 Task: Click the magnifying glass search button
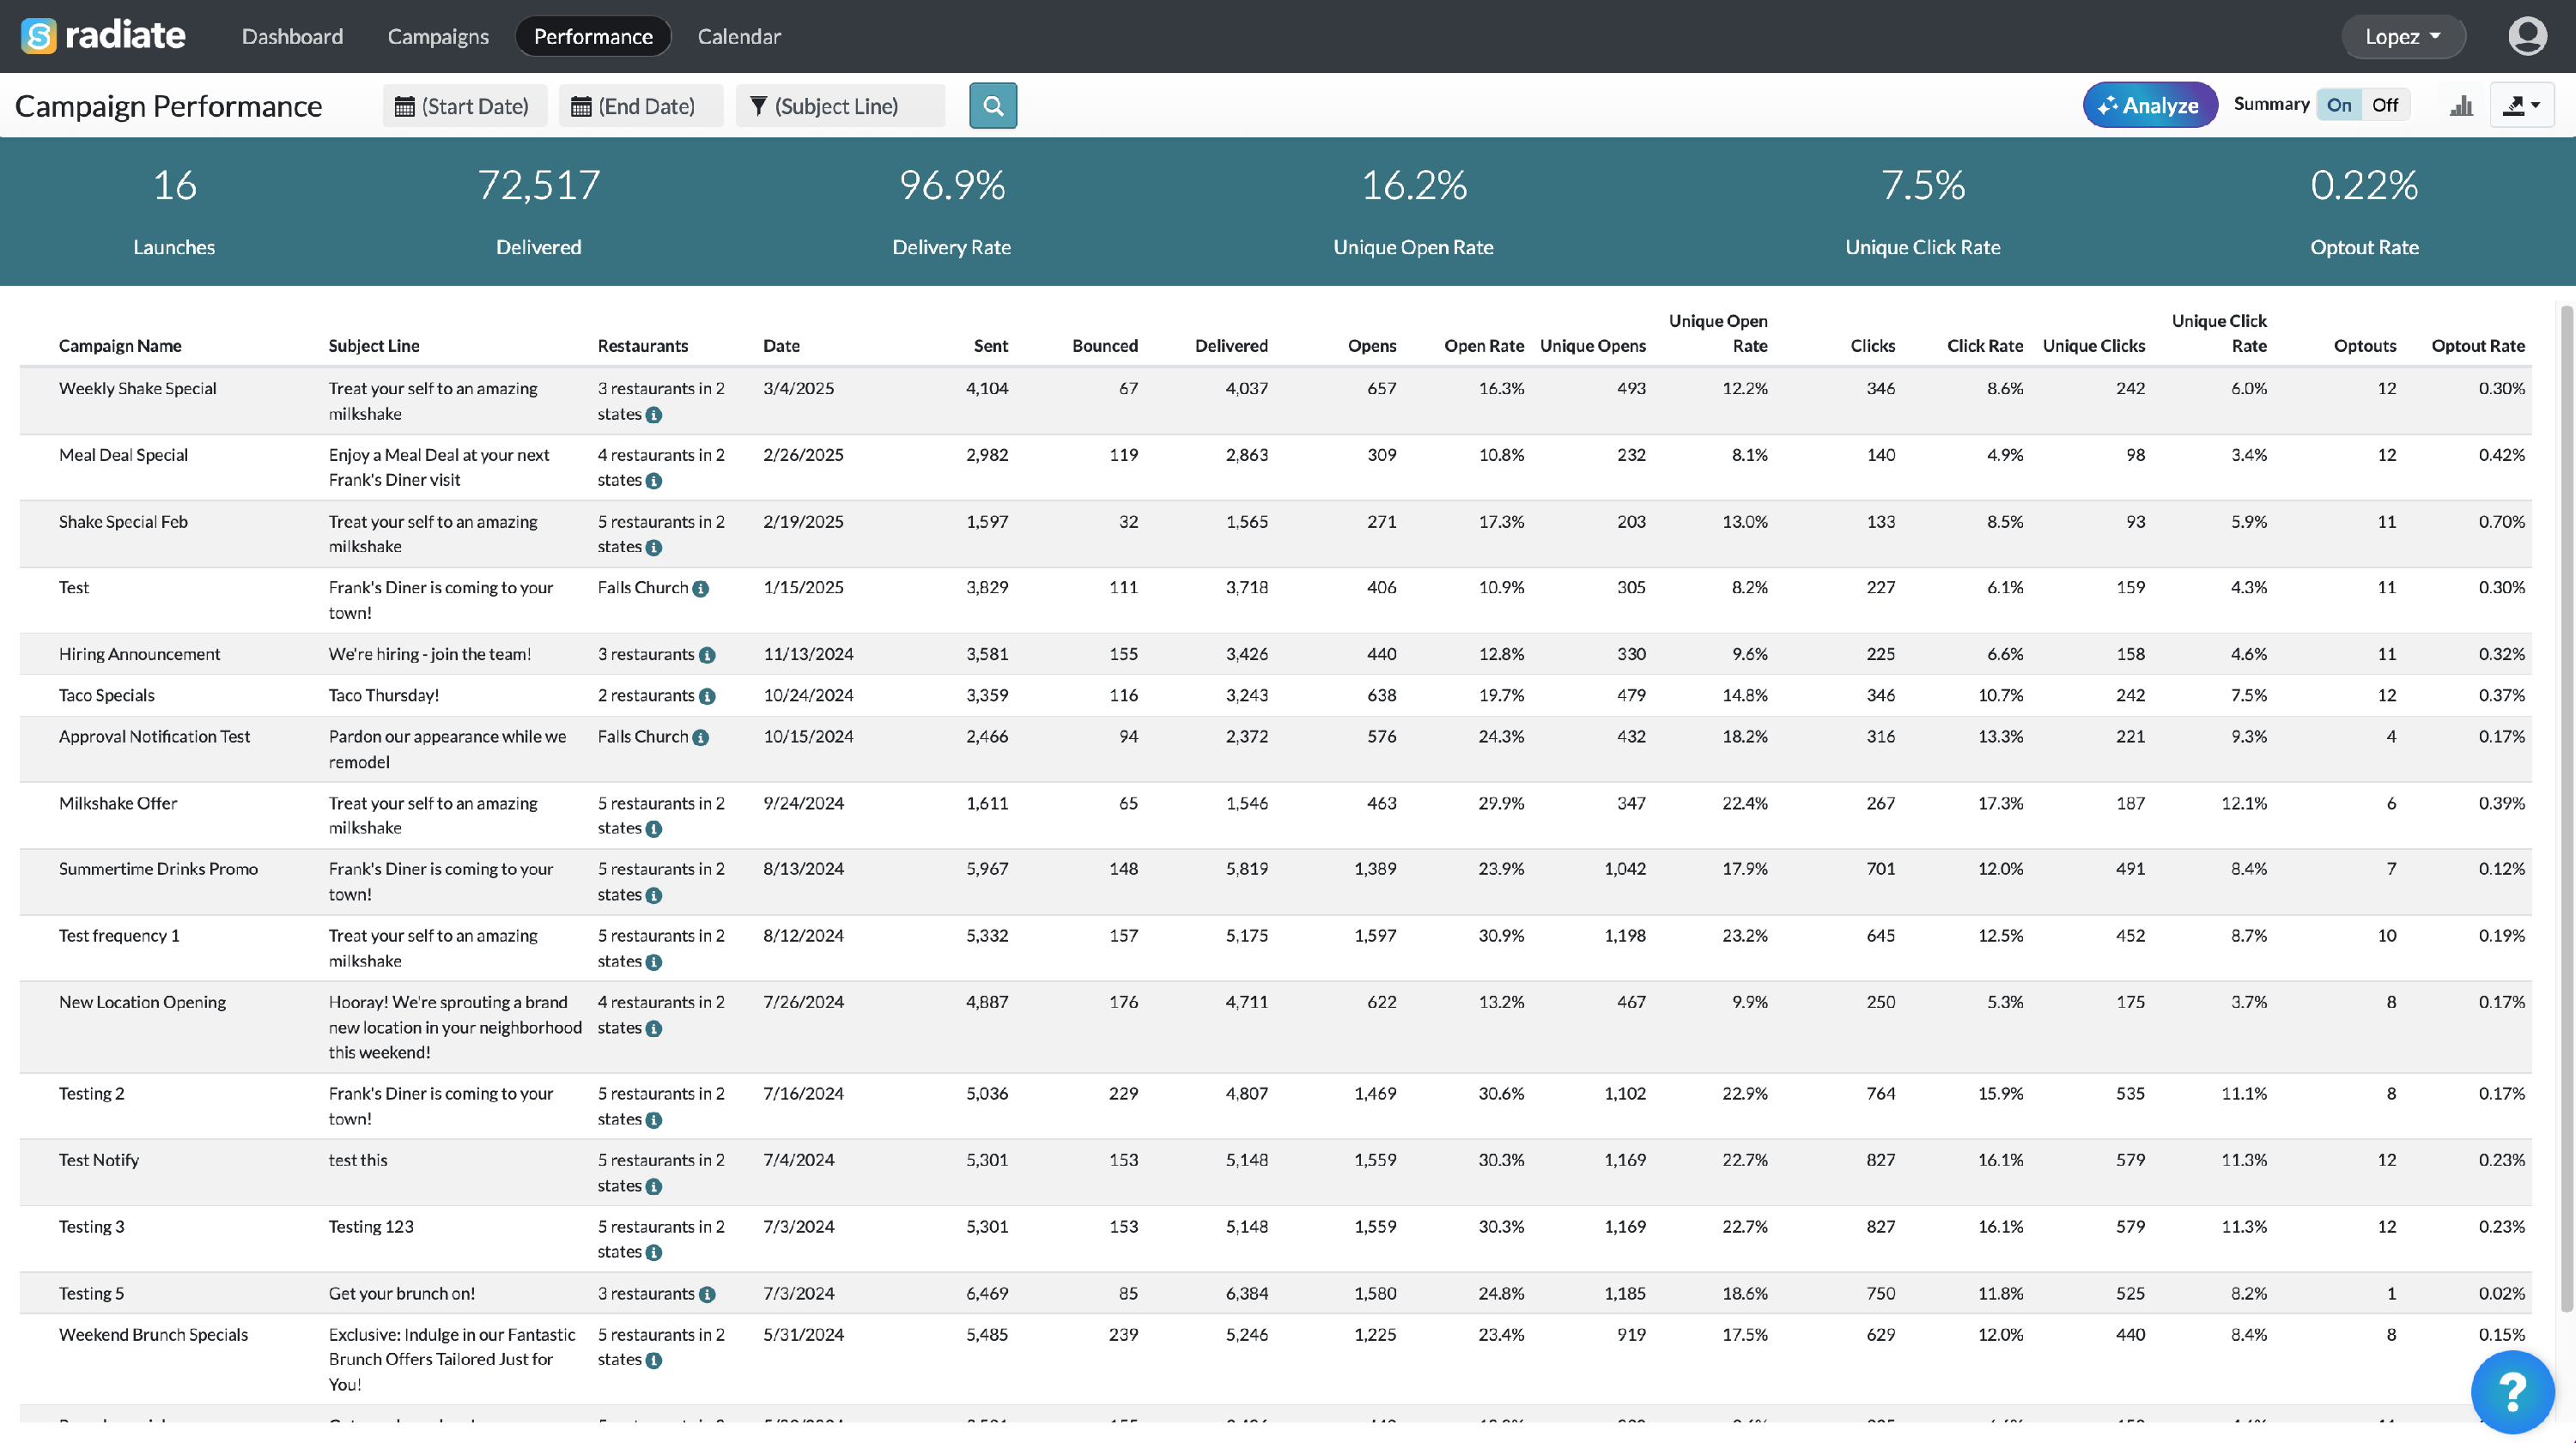point(992,105)
